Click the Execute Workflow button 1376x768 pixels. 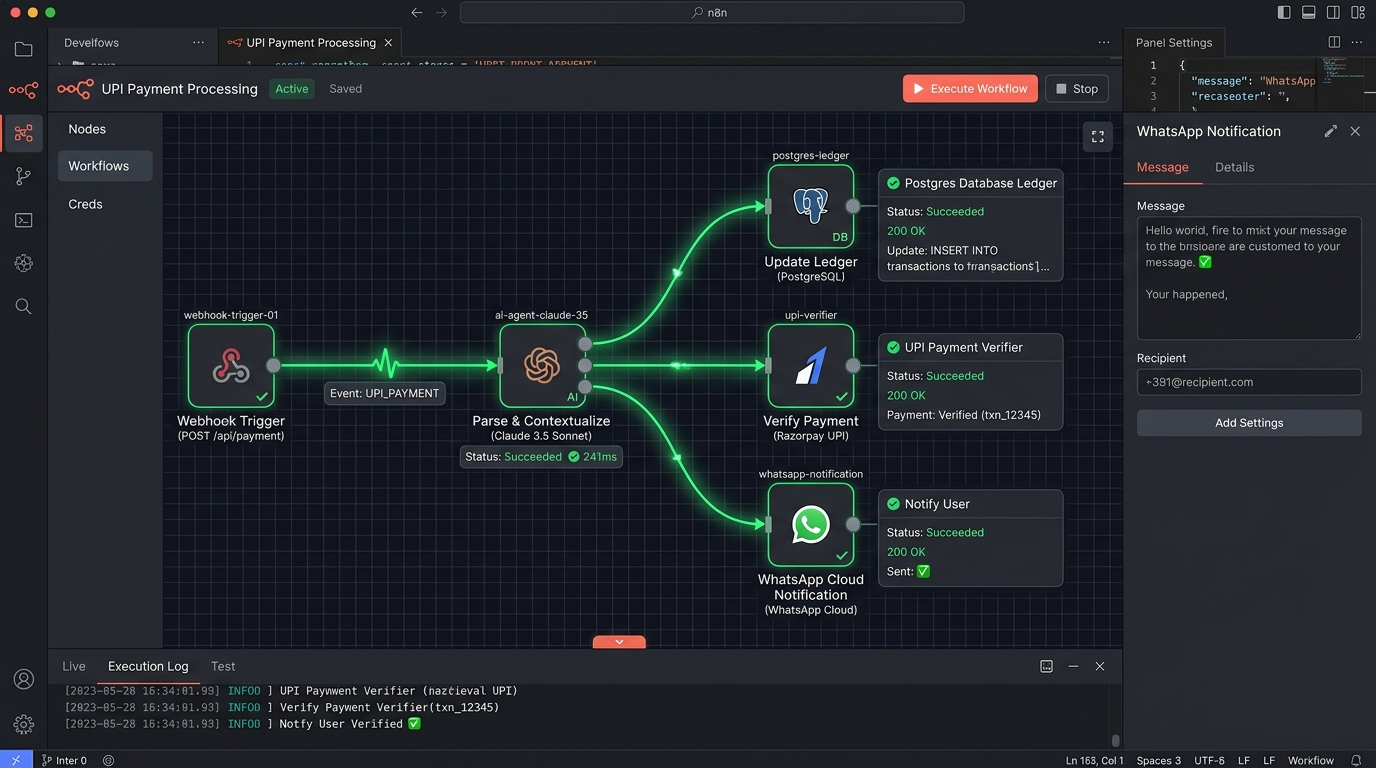pos(969,89)
